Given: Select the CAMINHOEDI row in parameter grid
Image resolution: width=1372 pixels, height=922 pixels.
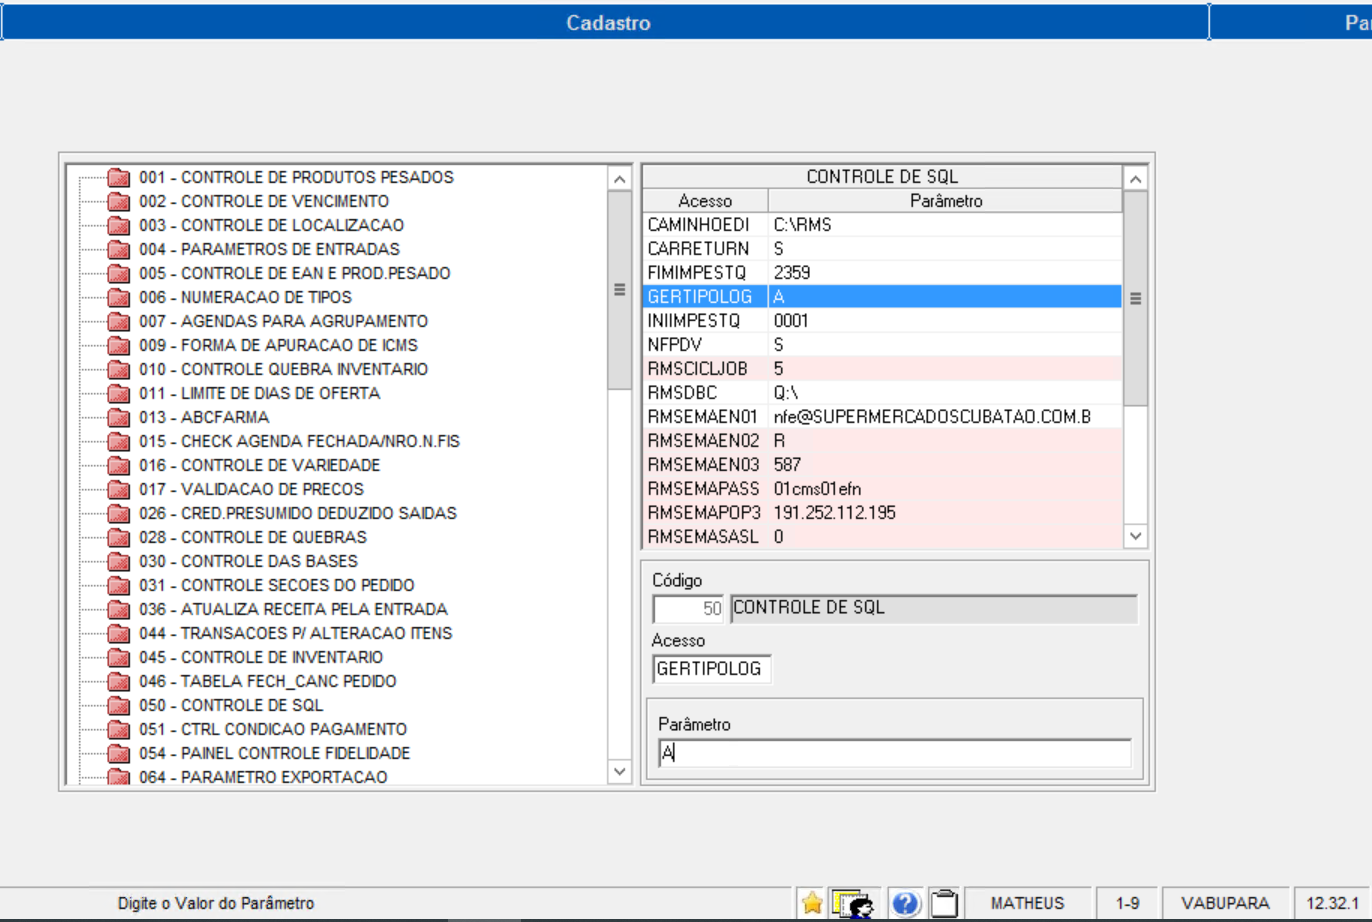Looking at the screenshot, I should coord(882,225).
